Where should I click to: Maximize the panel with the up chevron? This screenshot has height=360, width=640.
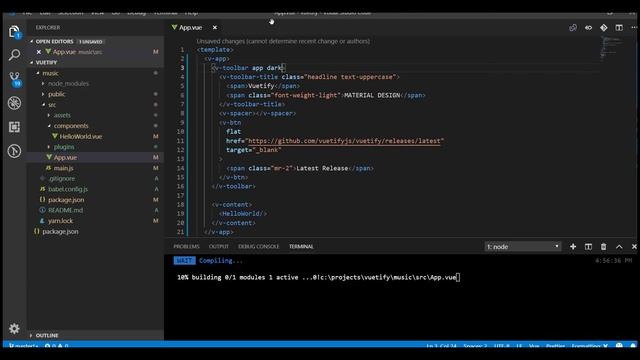coord(619,247)
